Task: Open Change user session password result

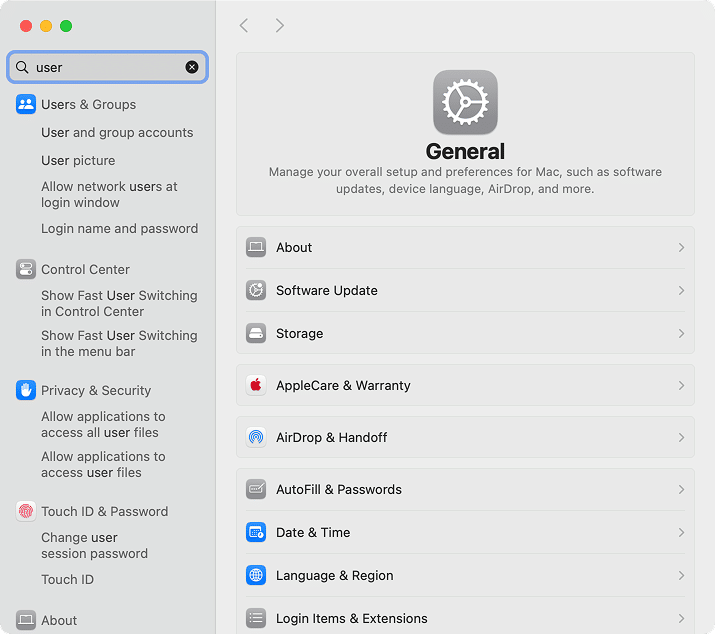Action: [x=94, y=546]
